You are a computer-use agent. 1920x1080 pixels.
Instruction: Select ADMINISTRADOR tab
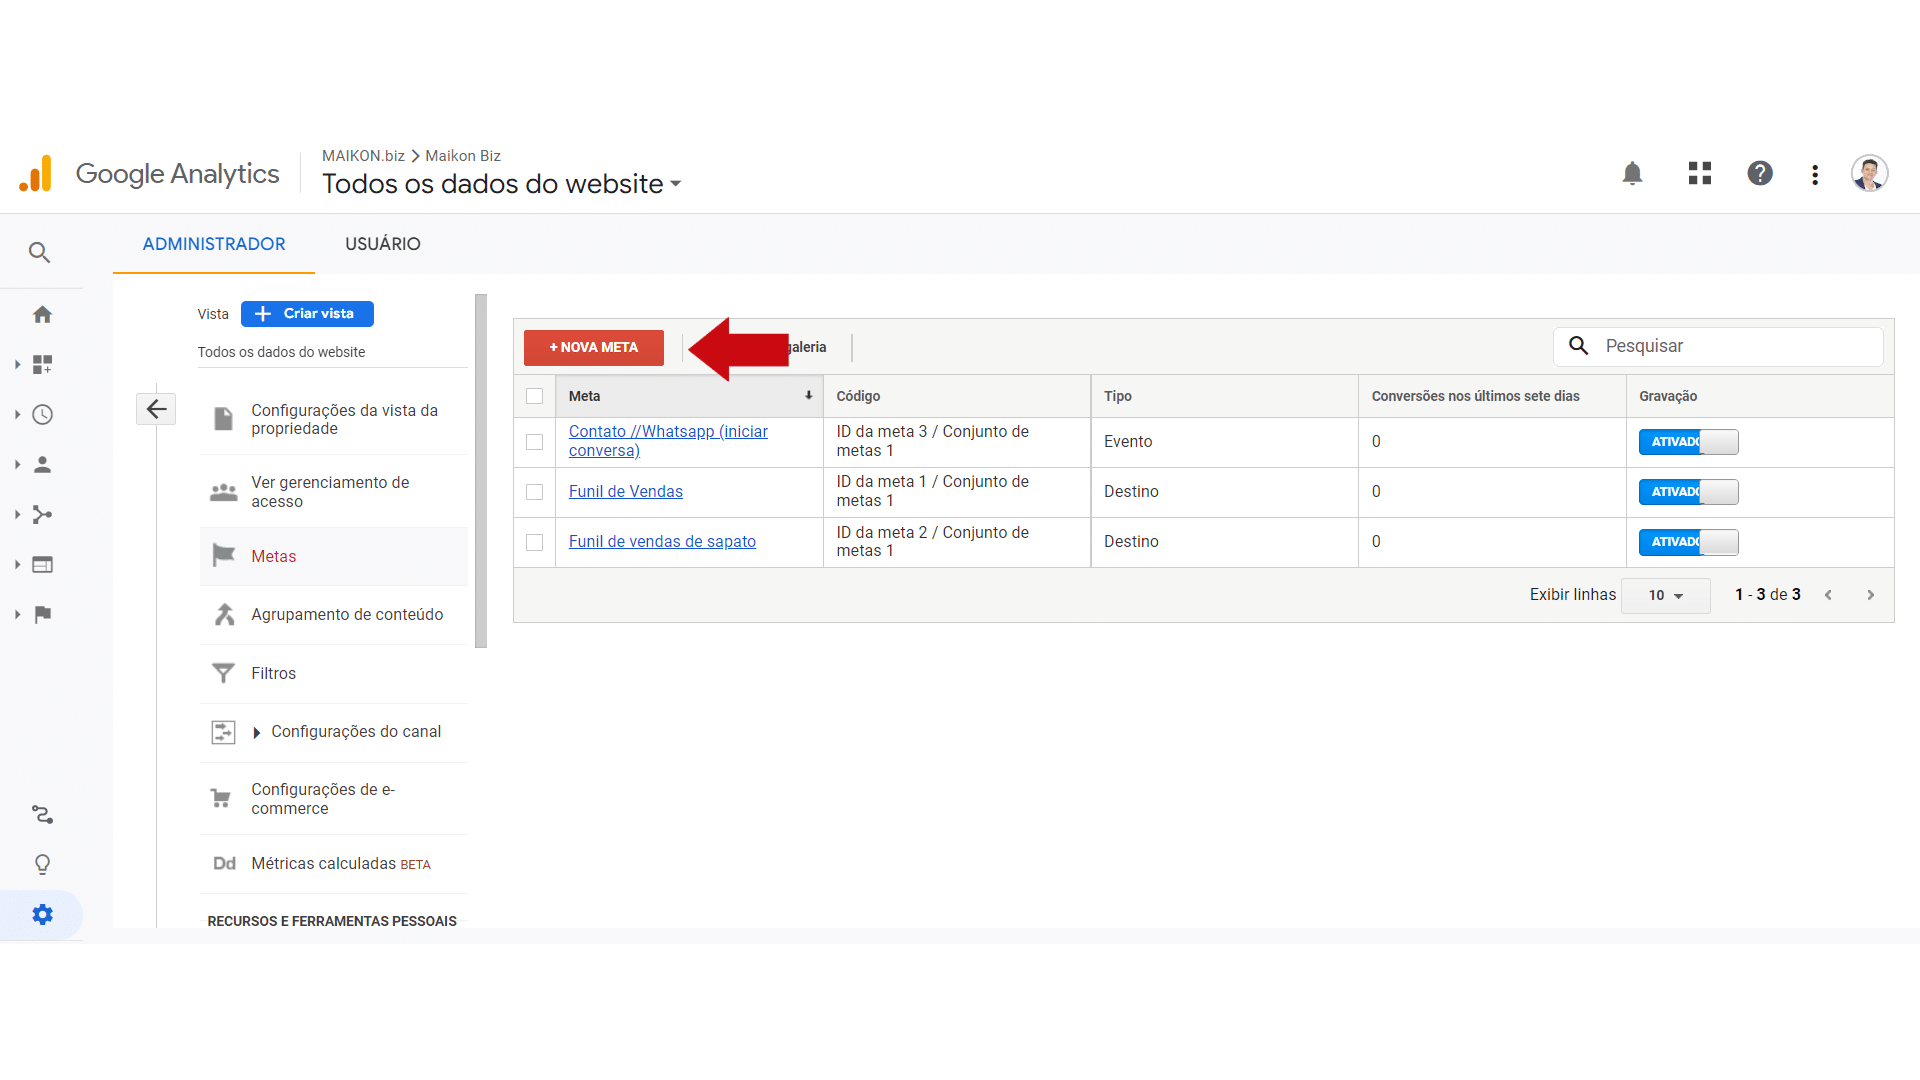215,244
